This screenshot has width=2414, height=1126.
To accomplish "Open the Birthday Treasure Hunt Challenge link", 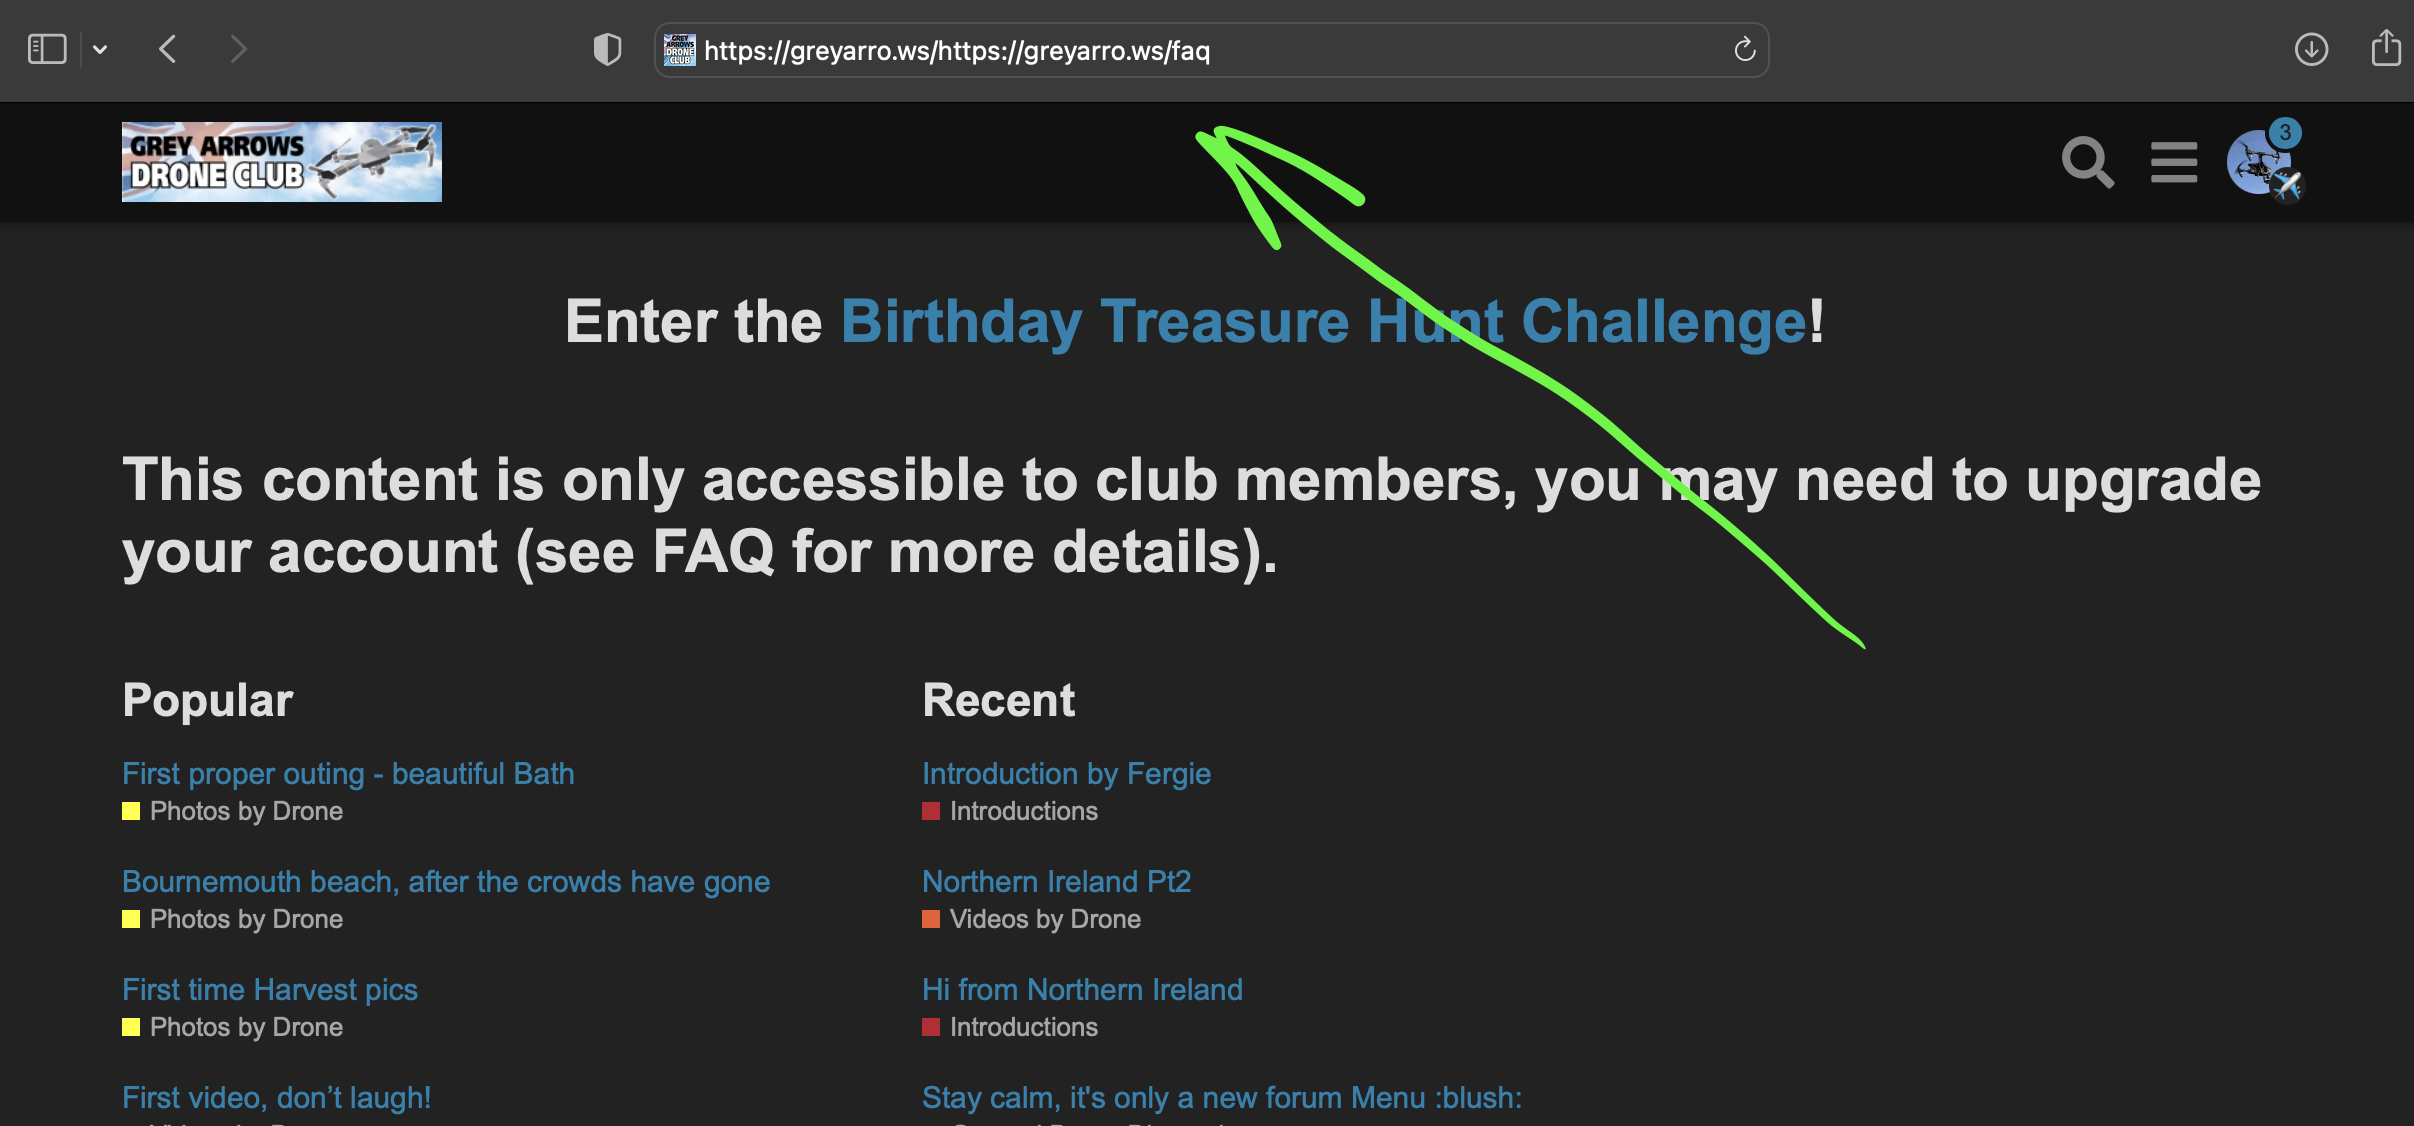I will click(x=1324, y=322).
